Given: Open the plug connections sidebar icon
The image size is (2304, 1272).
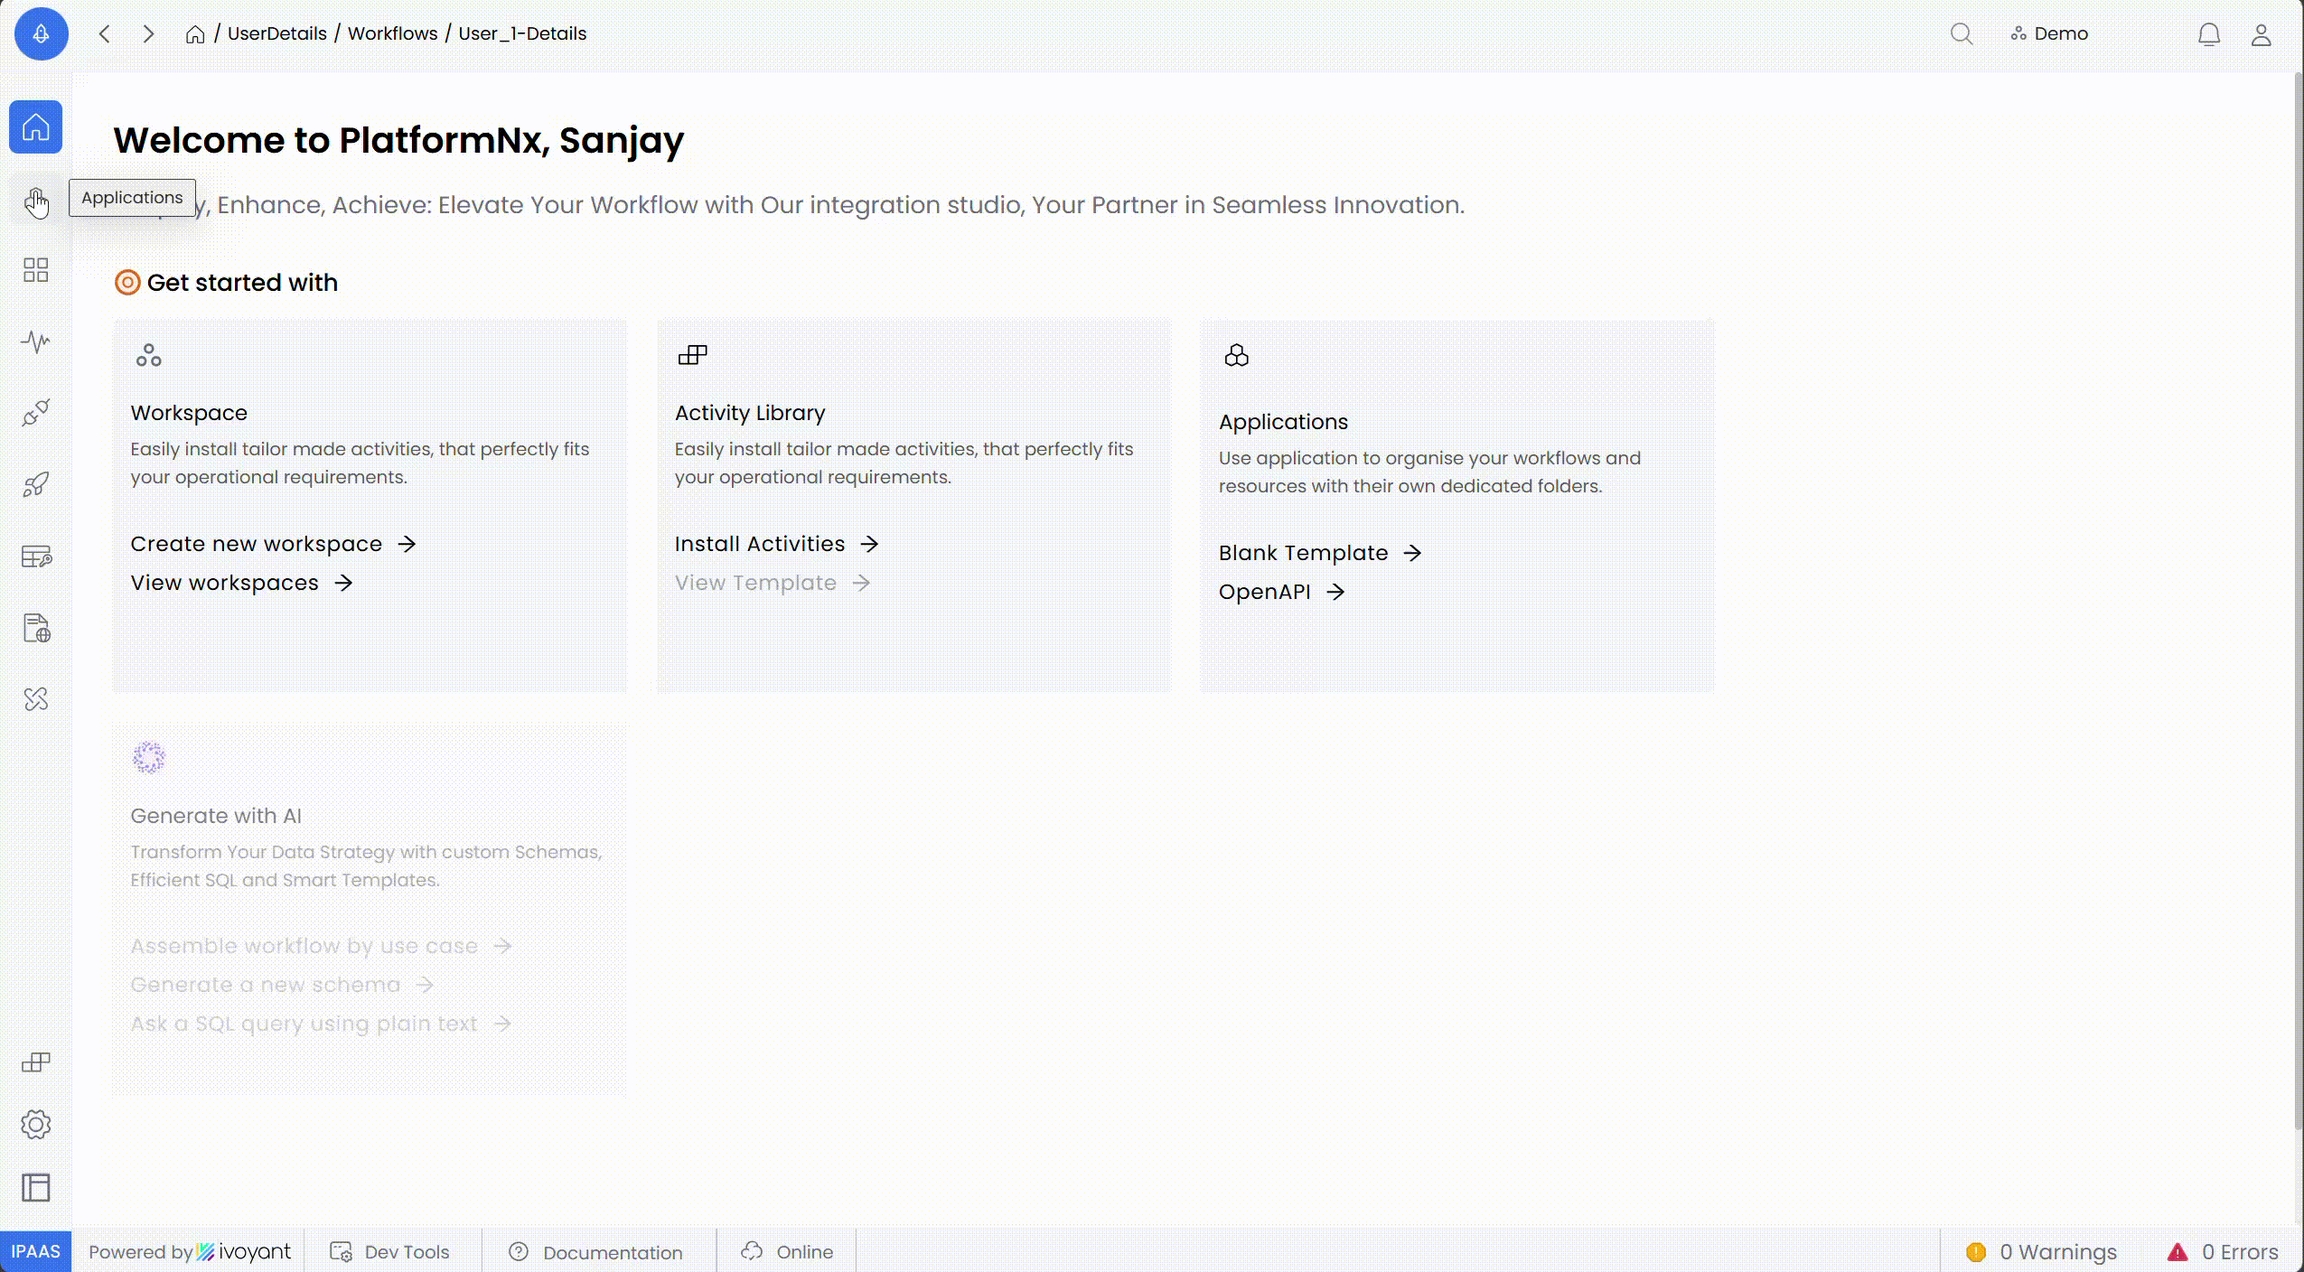Looking at the screenshot, I should tap(36, 413).
